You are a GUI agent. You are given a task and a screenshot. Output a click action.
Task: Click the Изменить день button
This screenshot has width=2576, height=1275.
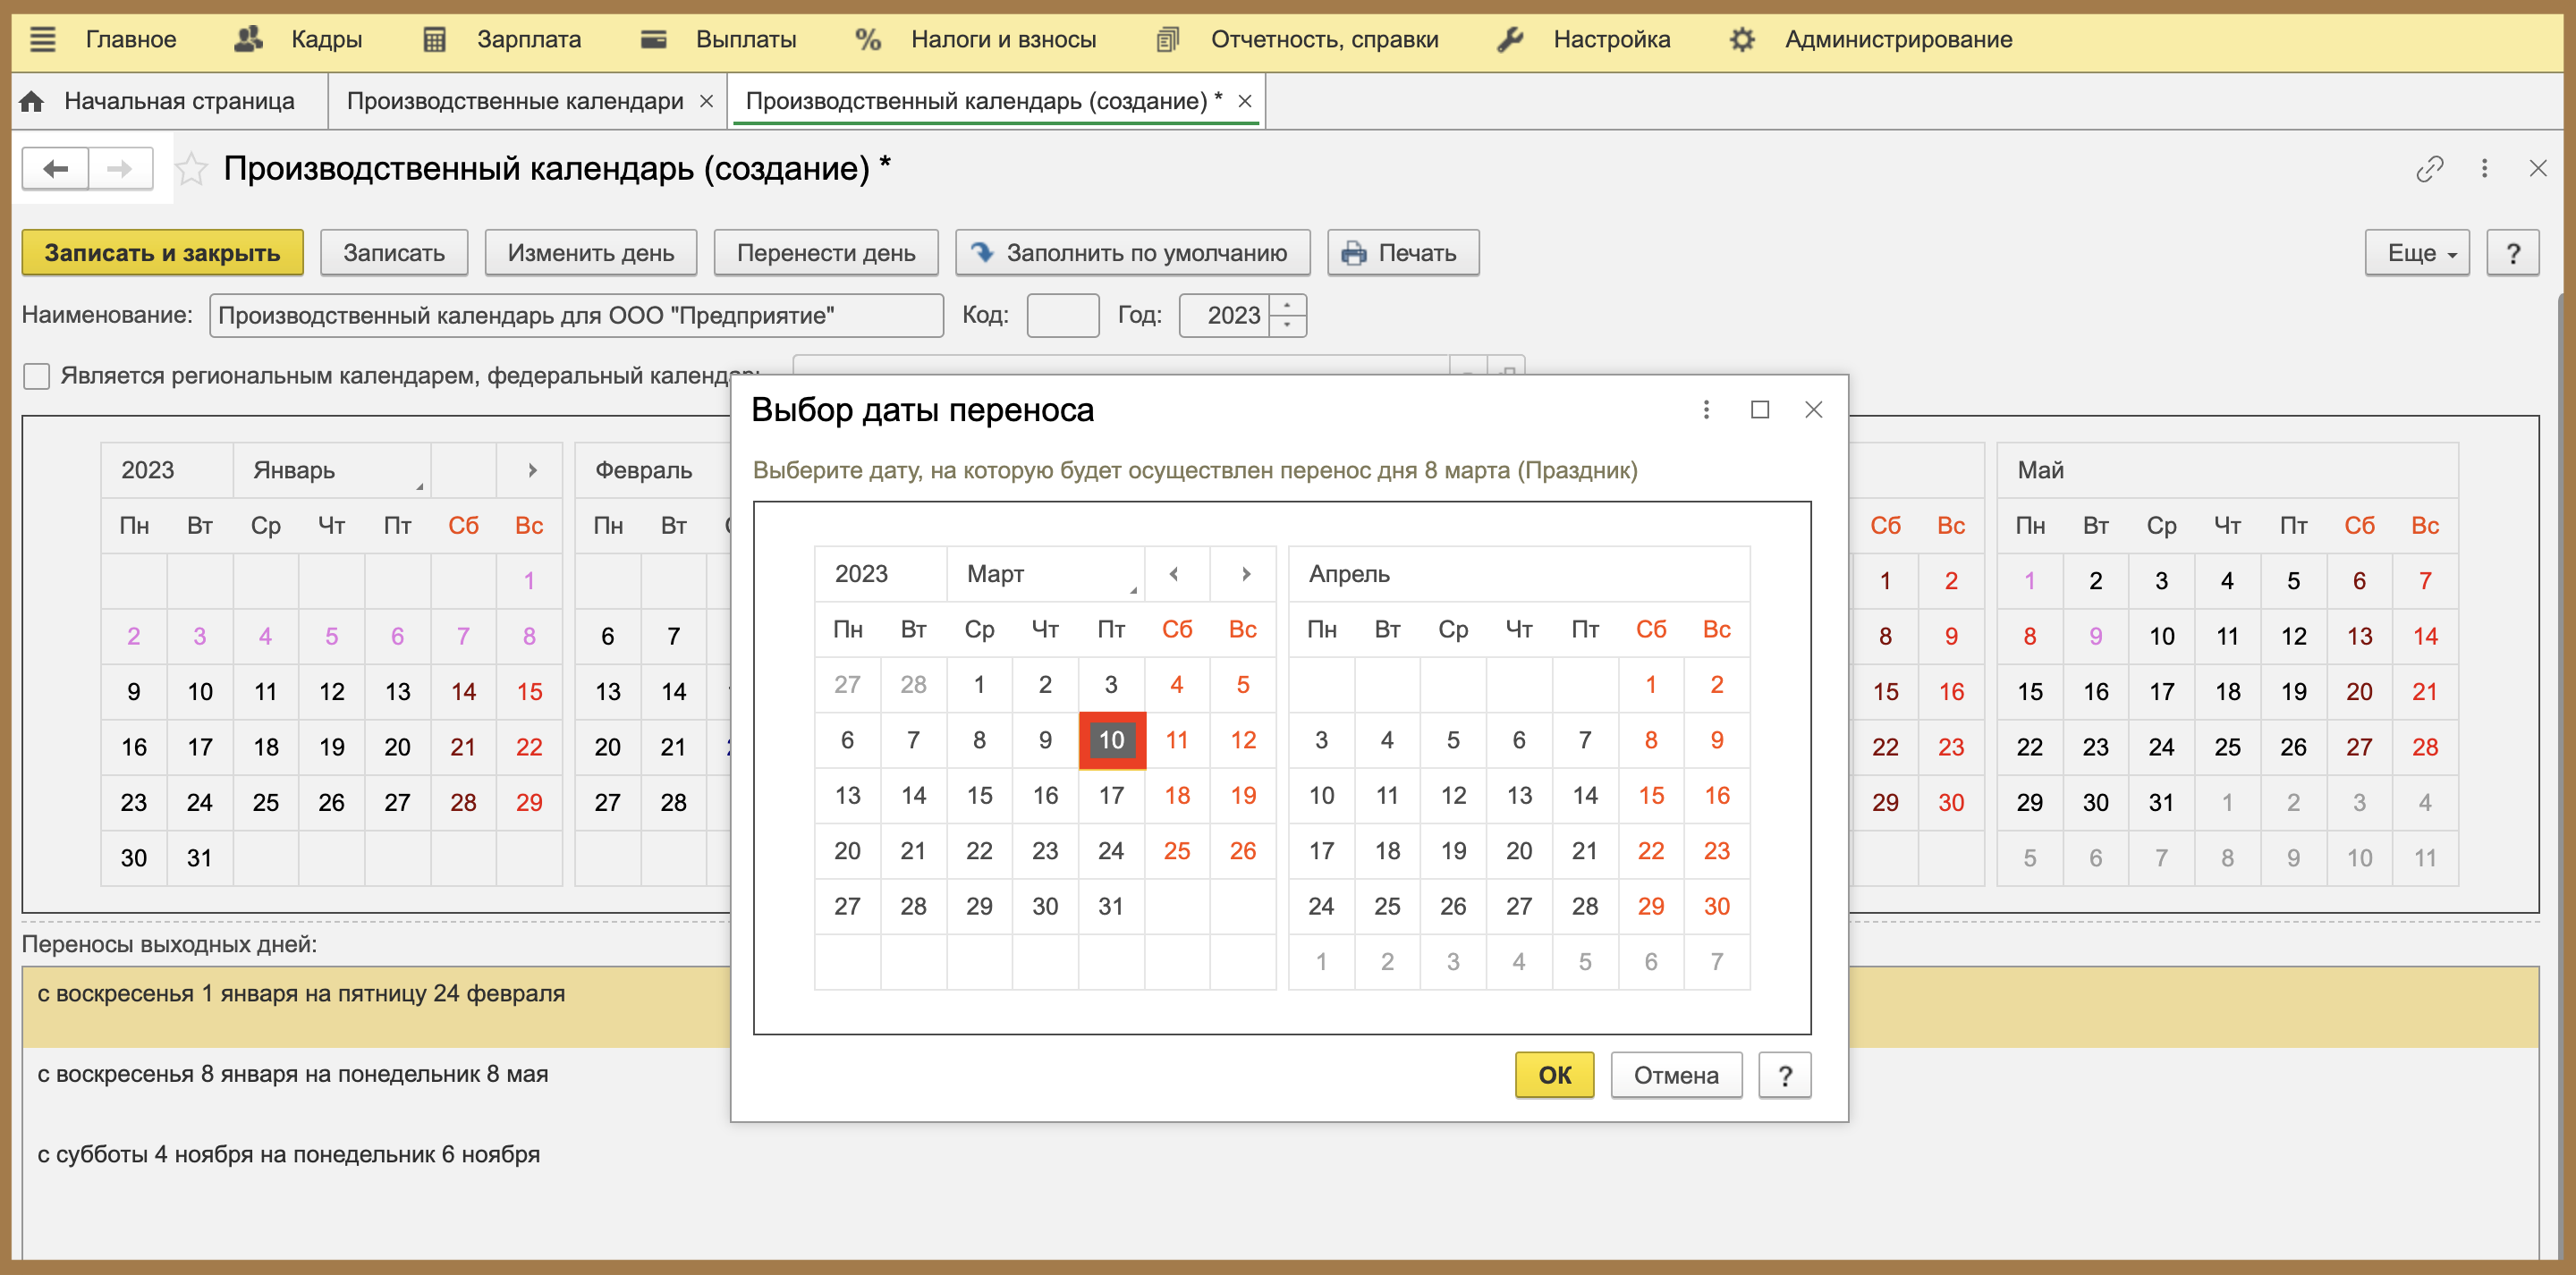tap(591, 253)
